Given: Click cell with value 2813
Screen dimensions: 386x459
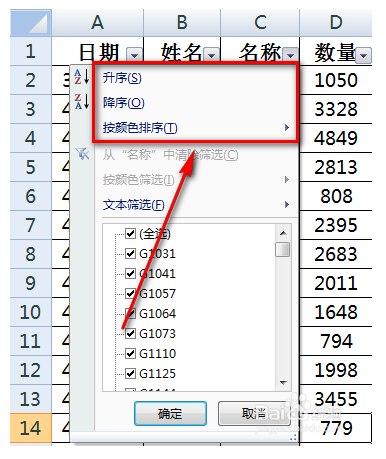Looking at the screenshot, I should pos(336,167).
